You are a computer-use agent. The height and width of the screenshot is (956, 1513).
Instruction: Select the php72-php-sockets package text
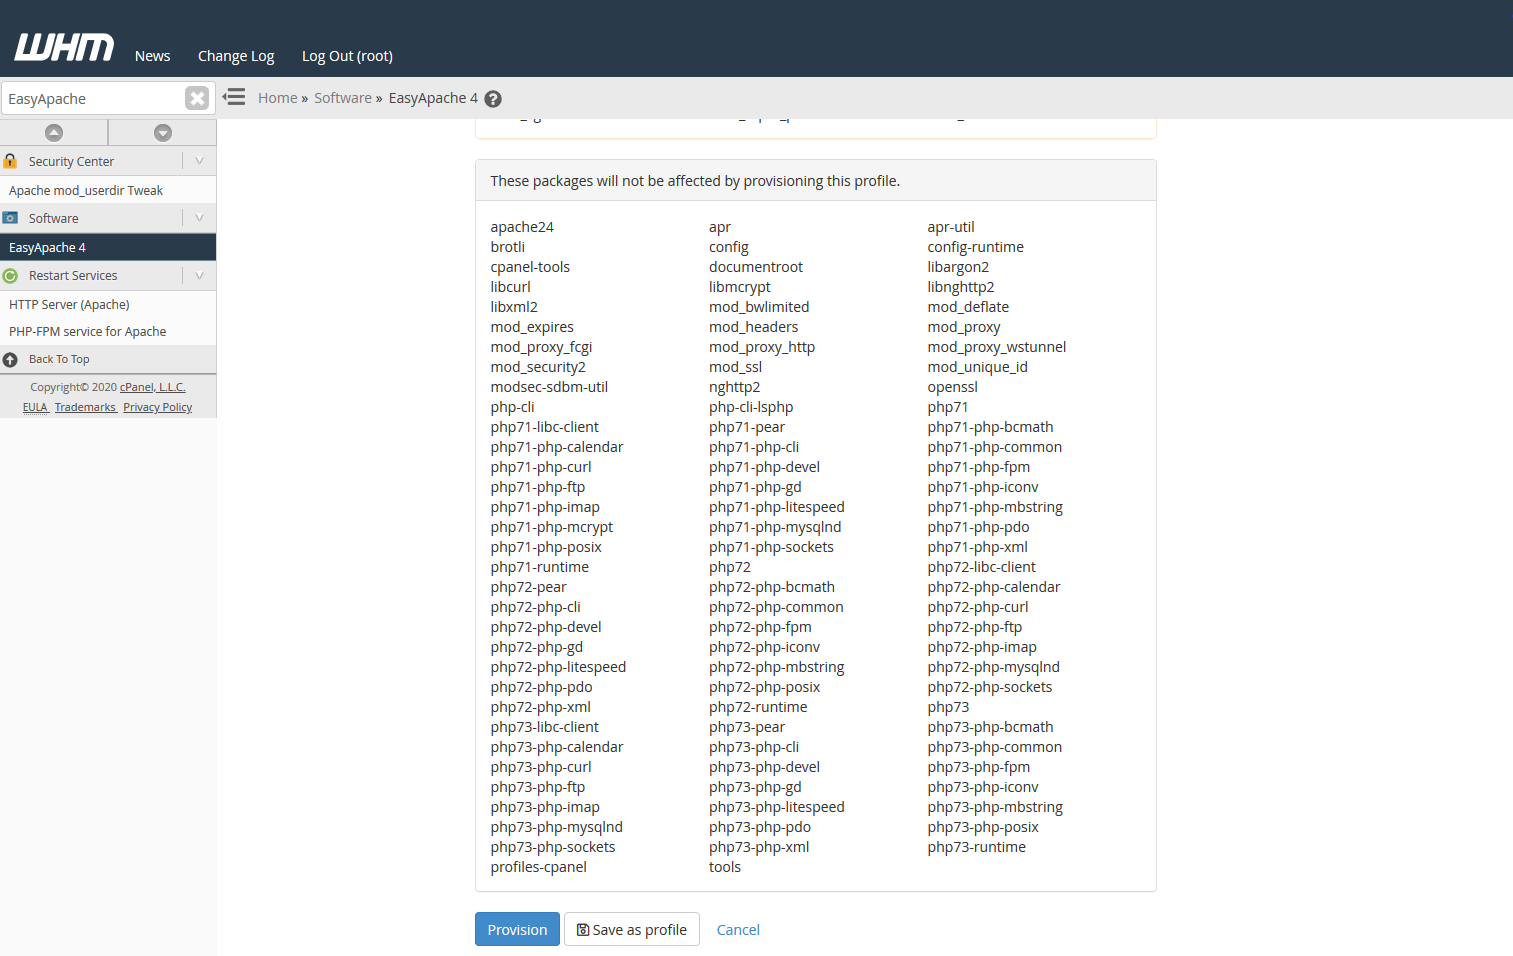pos(989,687)
